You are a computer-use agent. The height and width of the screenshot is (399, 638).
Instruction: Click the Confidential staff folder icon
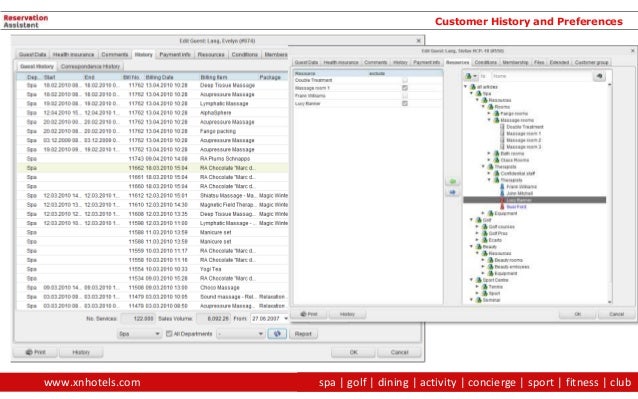(x=496, y=174)
